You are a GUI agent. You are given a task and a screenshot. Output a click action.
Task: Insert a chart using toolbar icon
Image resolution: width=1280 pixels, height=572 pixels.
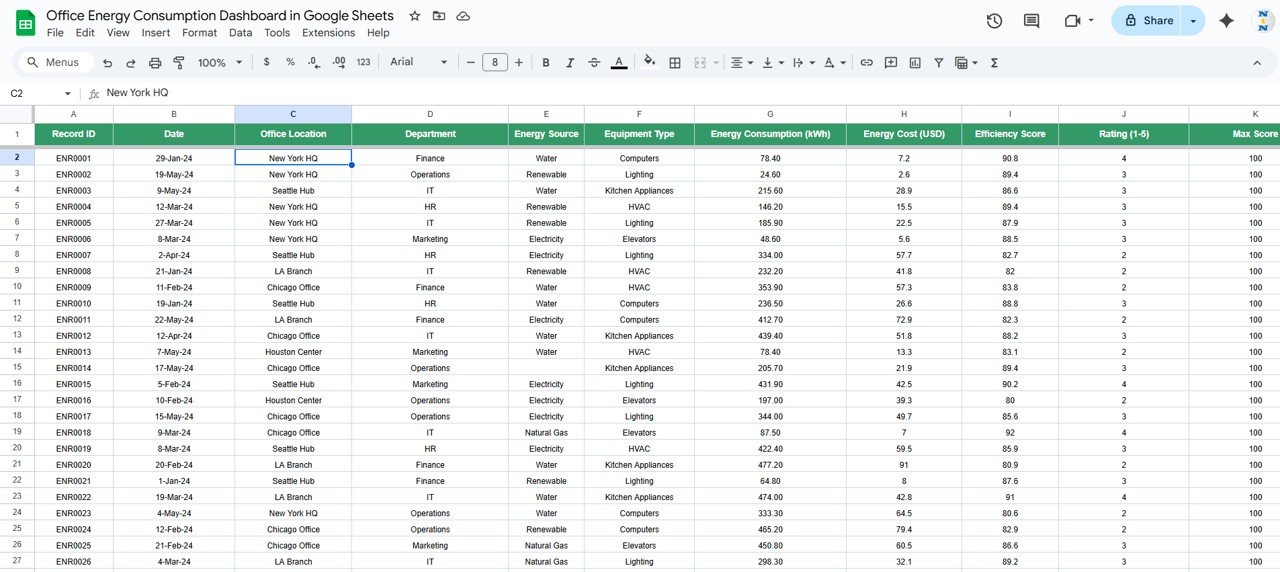pyautogui.click(x=915, y=62)
